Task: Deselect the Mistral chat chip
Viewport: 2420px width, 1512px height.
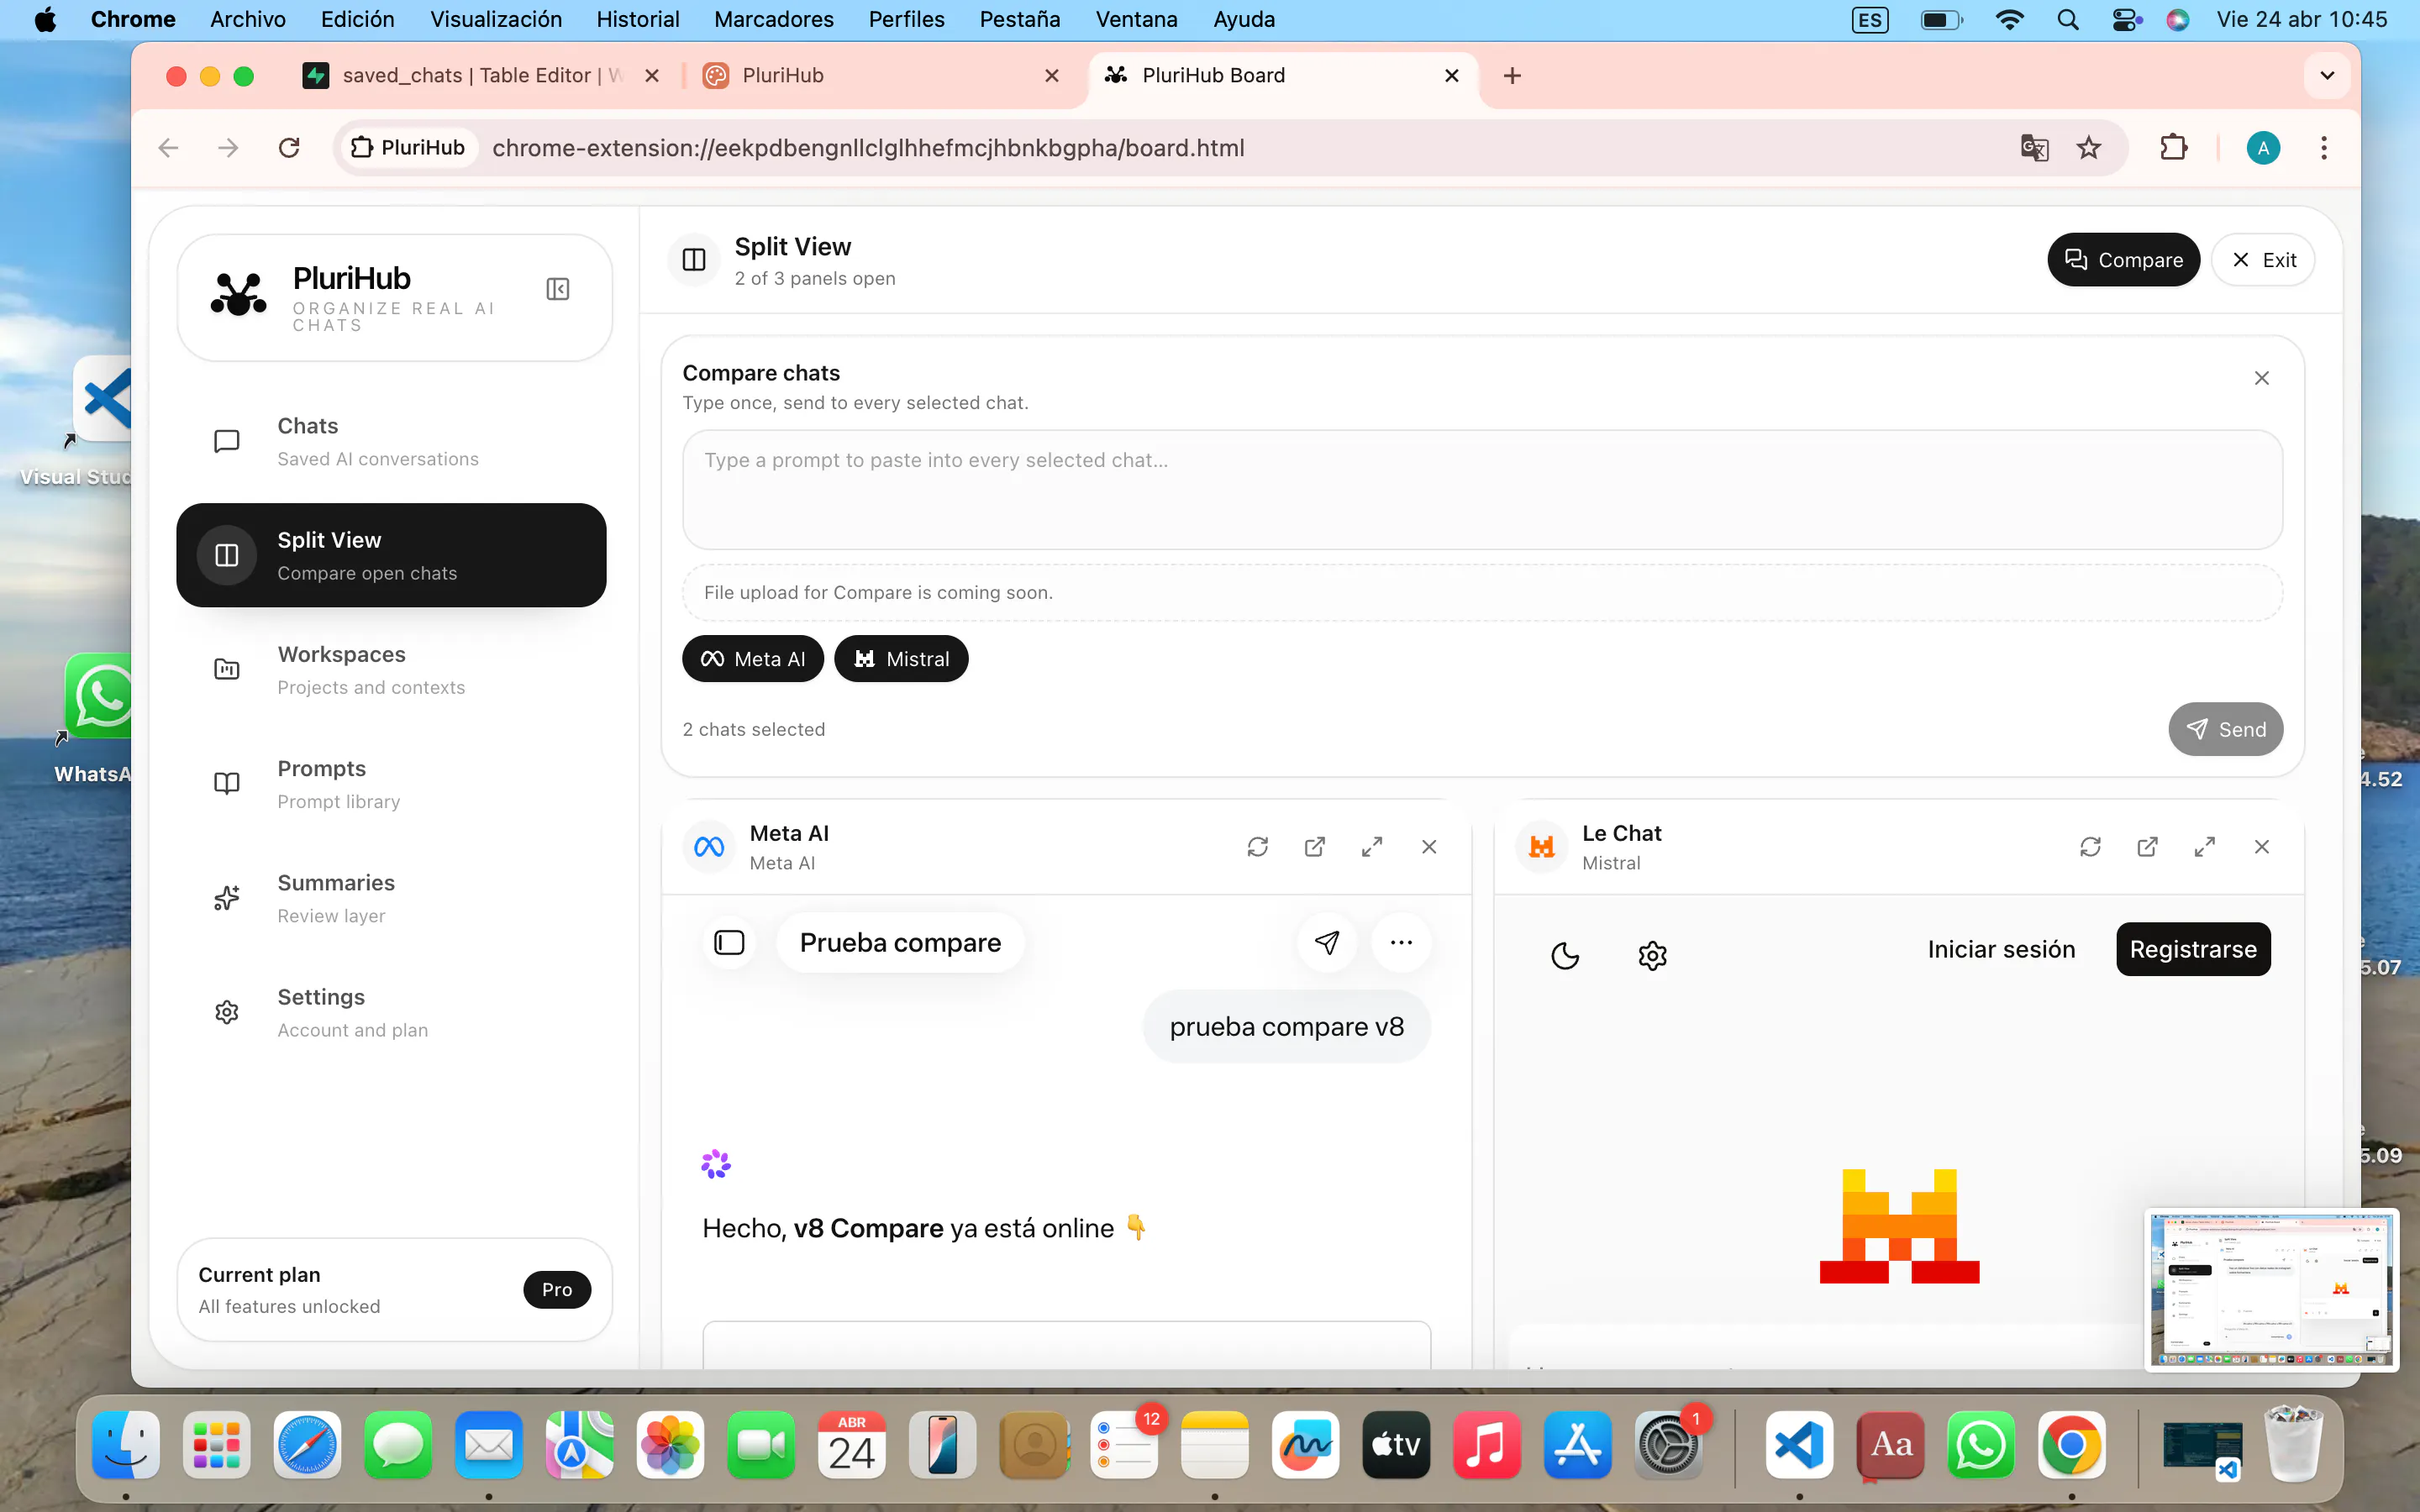Action: 901,659
